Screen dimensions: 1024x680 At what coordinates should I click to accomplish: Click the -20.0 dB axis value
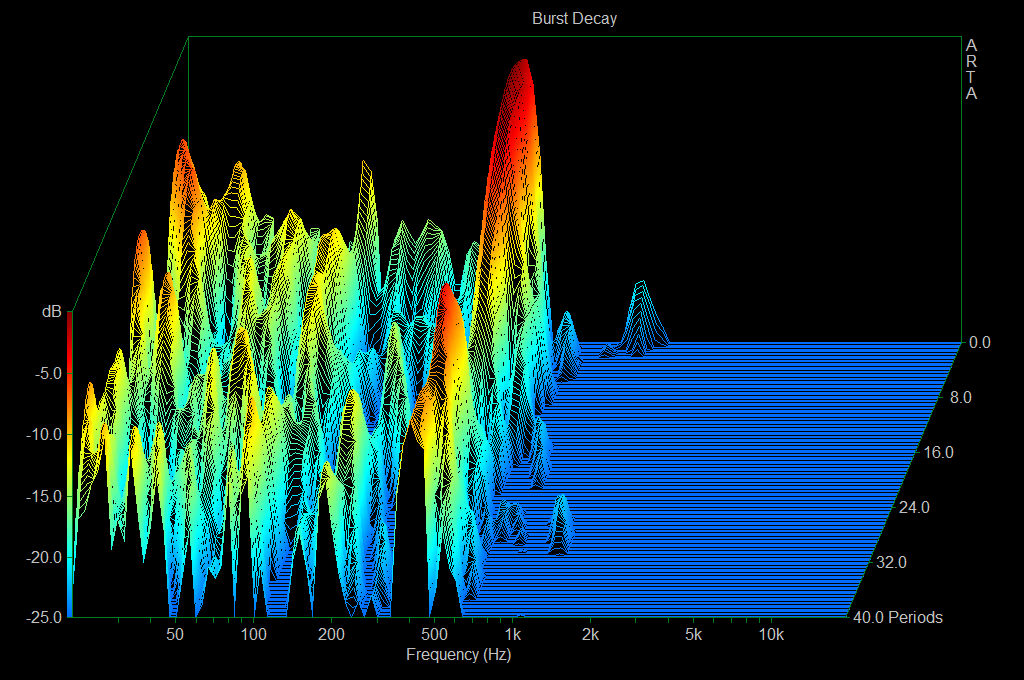tap(44, 558)
